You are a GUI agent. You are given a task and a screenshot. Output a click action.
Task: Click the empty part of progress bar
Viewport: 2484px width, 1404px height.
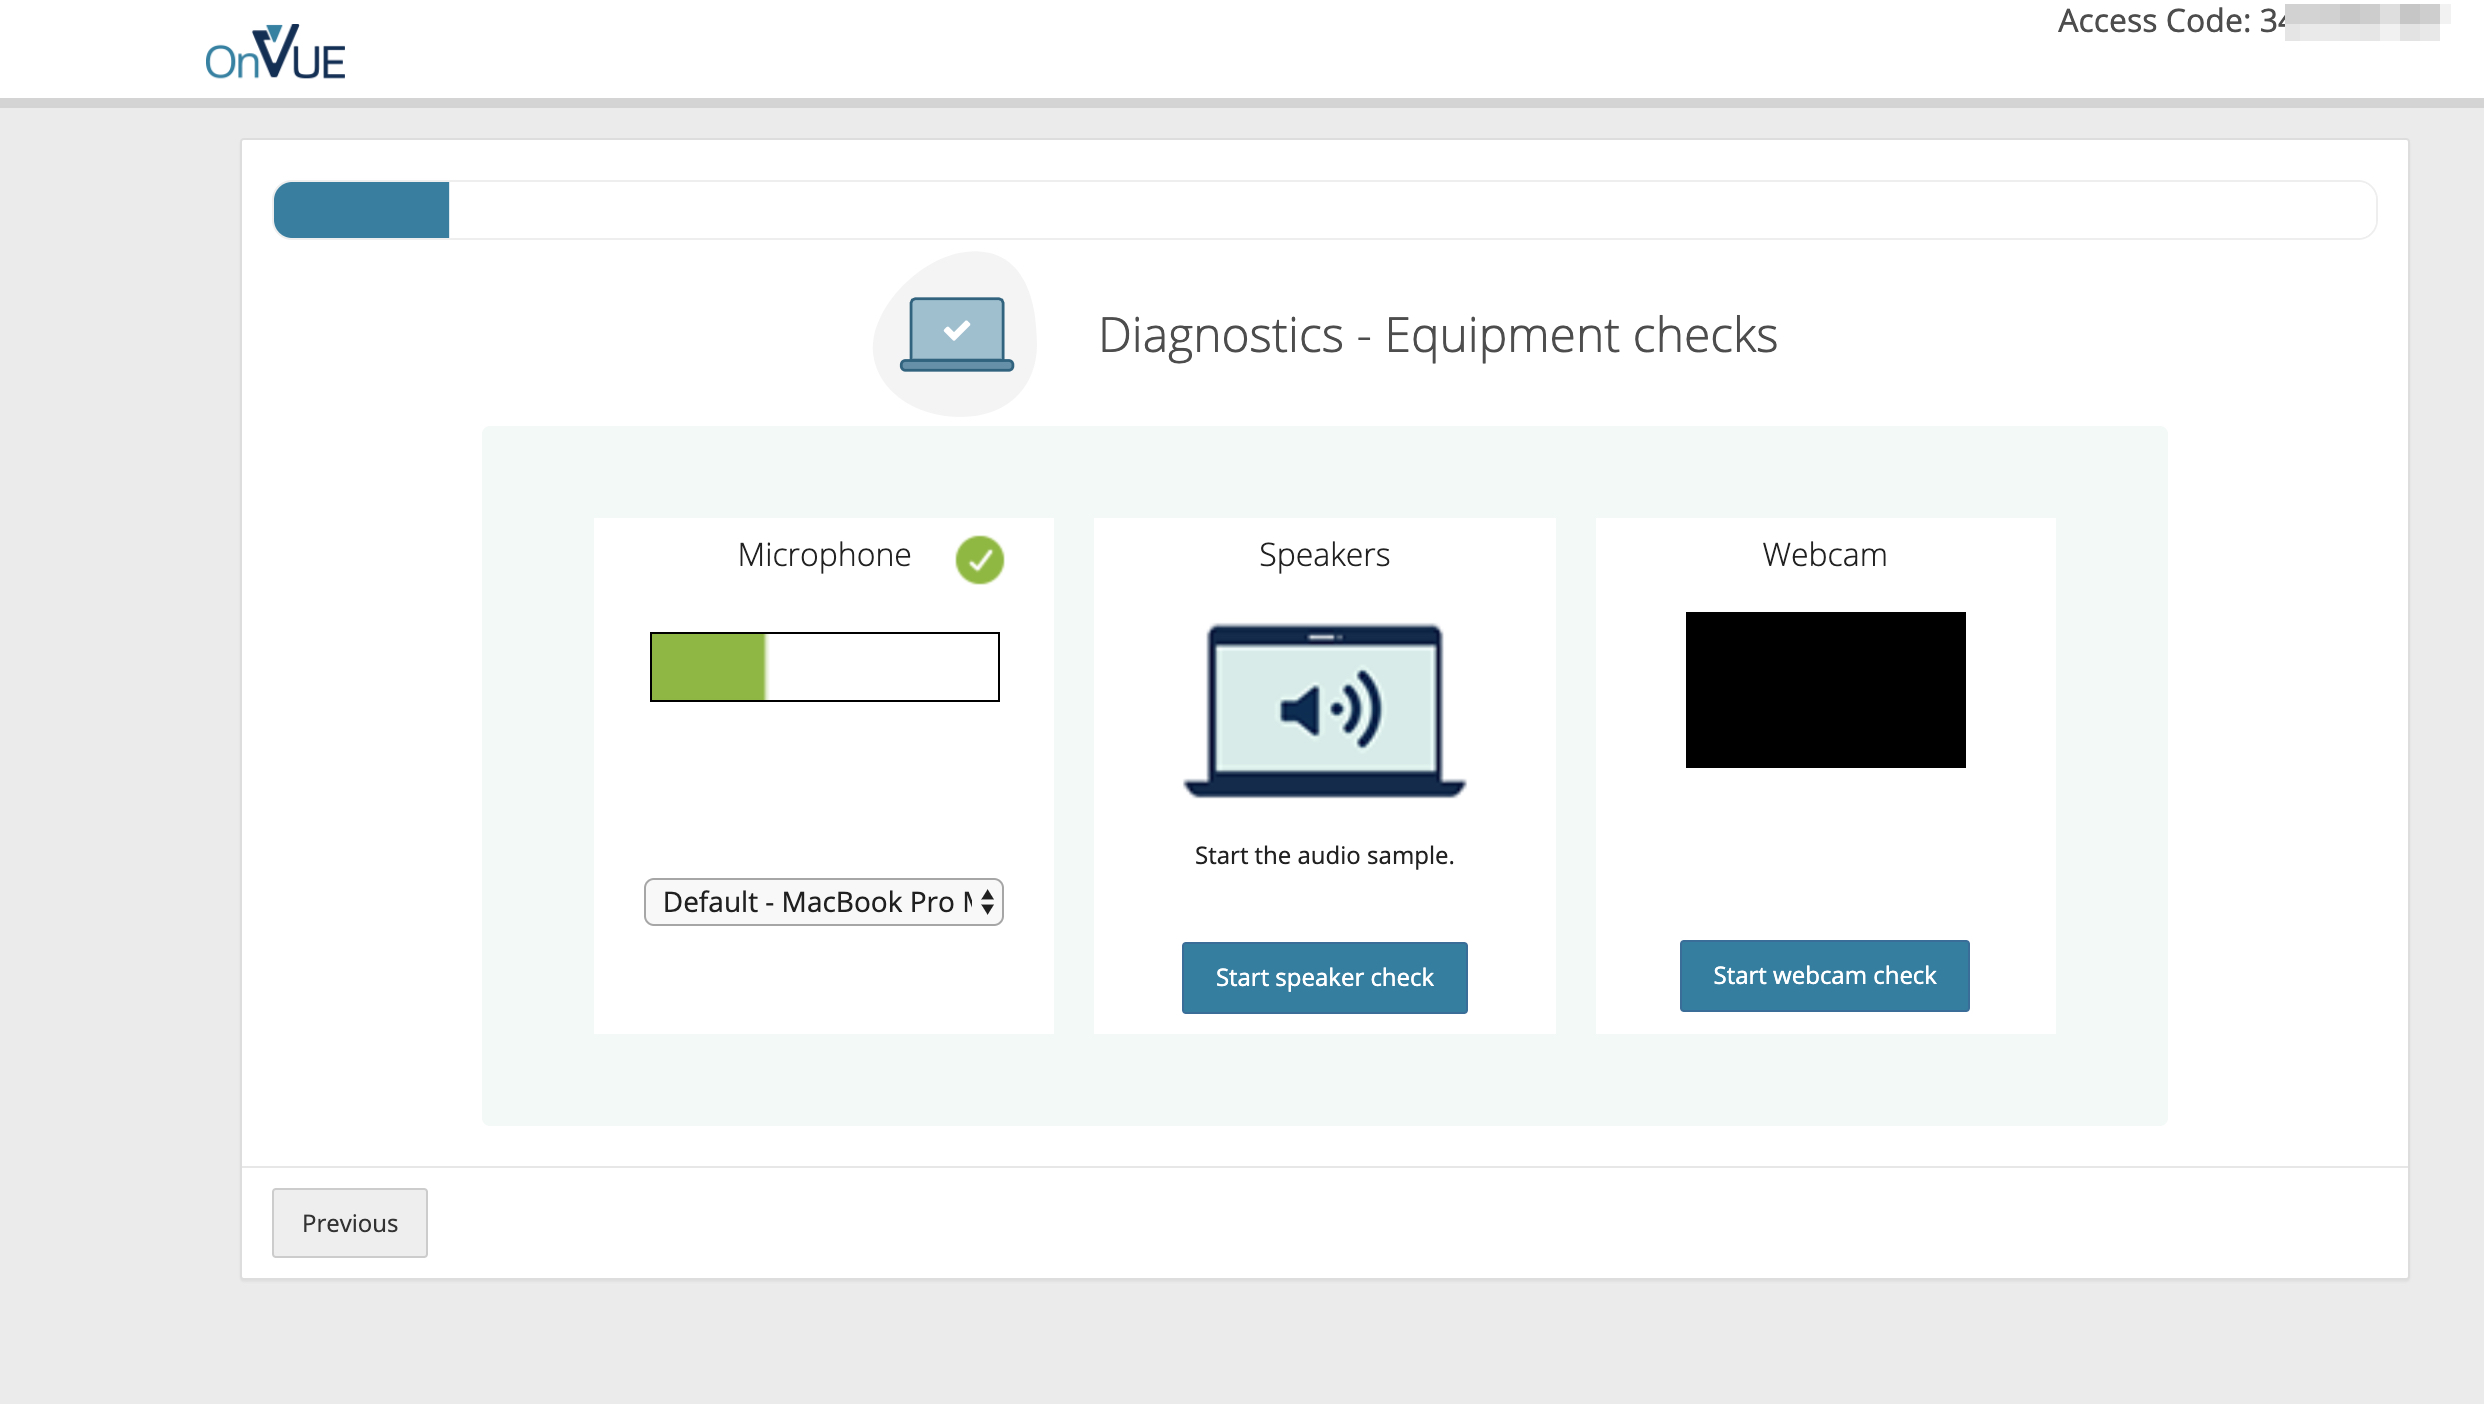[1410, 210]
